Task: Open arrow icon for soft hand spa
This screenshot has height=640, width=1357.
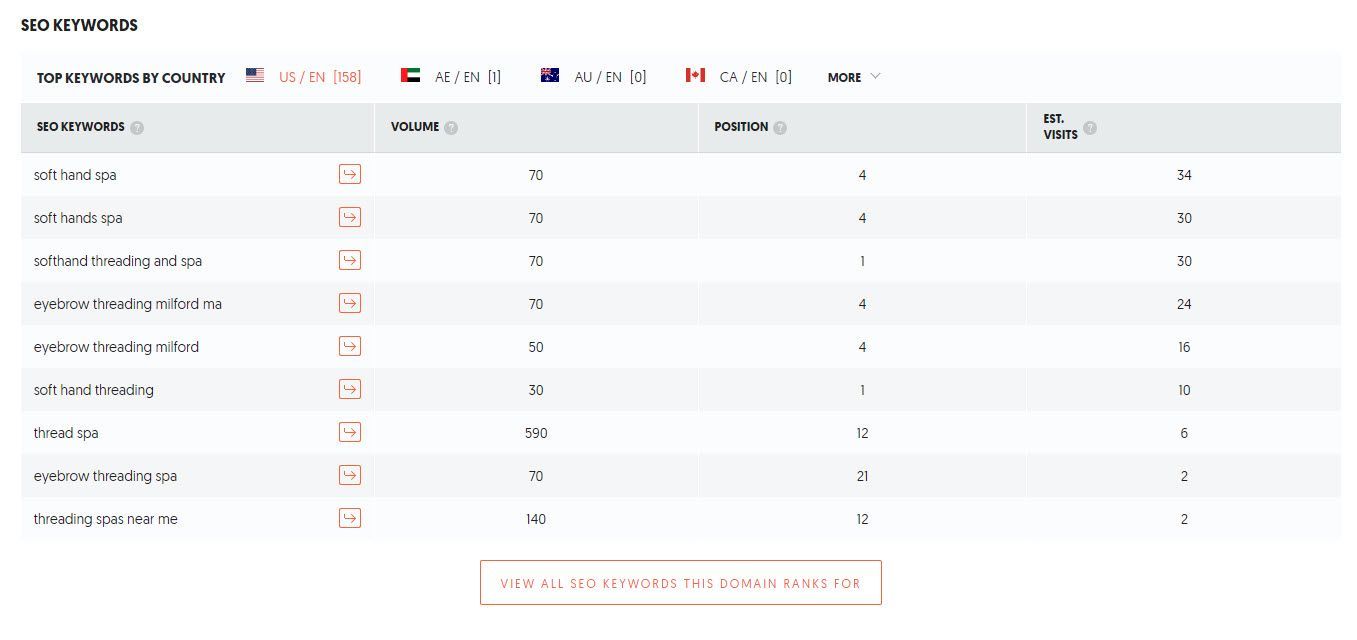Action: pos(349,174)
